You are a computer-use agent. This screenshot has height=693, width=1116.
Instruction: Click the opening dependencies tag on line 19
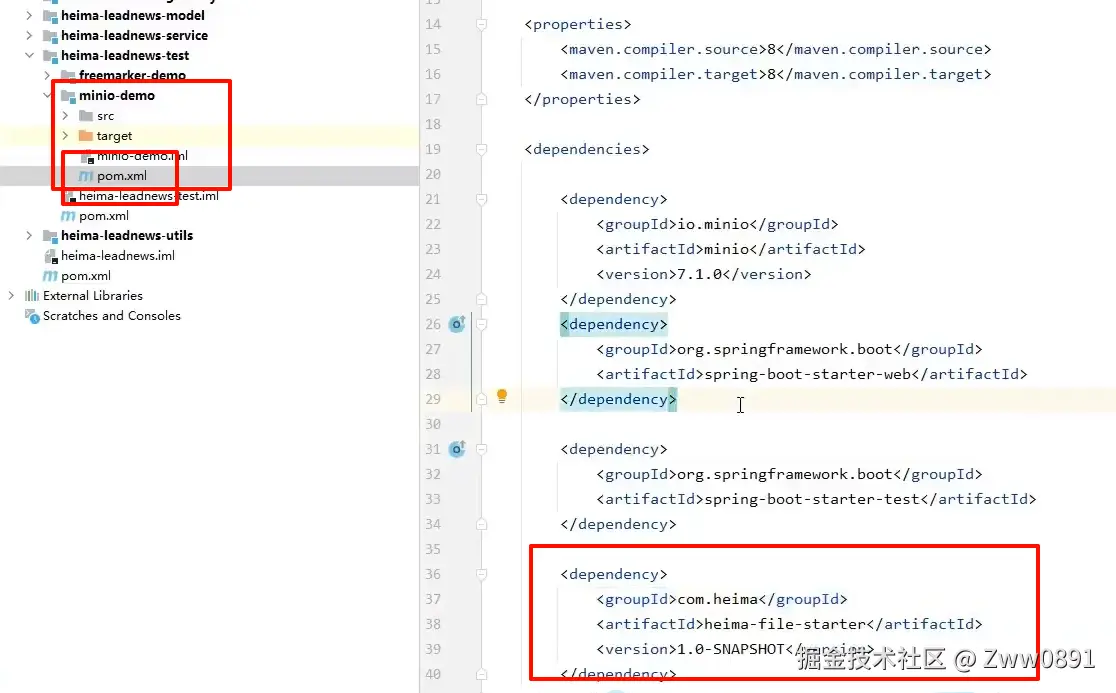coord(587,149)
